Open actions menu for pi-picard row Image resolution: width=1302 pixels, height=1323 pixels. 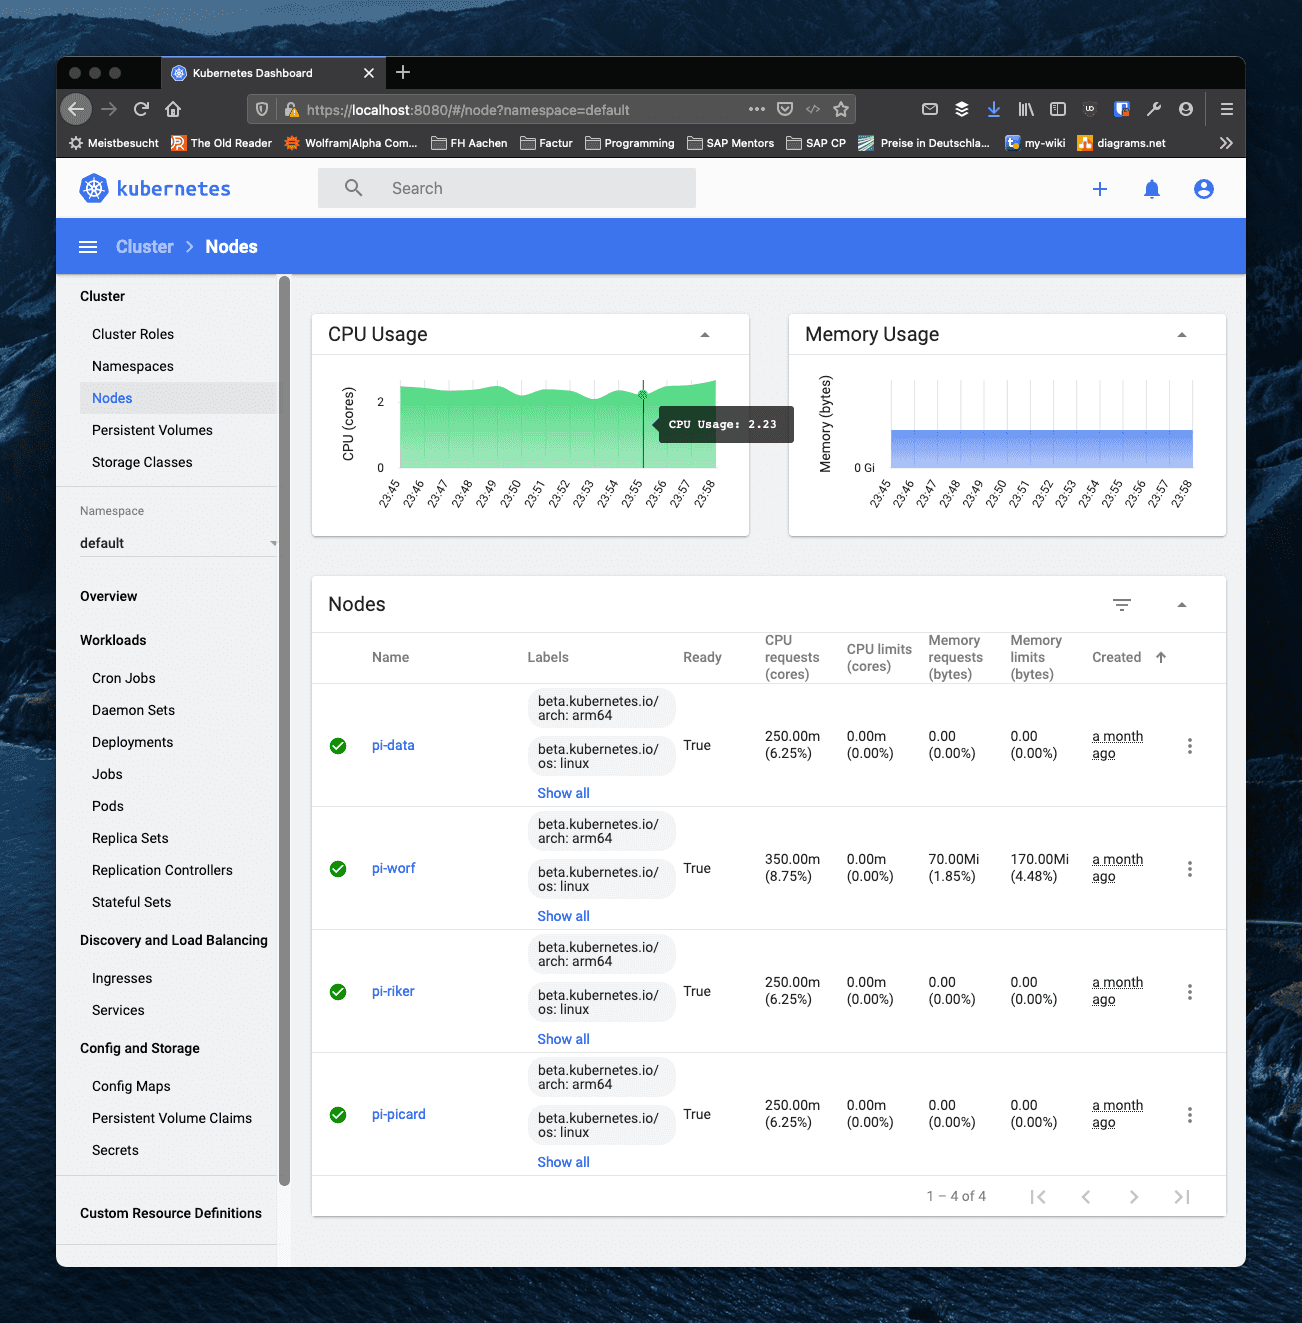coord(1190,1115)
